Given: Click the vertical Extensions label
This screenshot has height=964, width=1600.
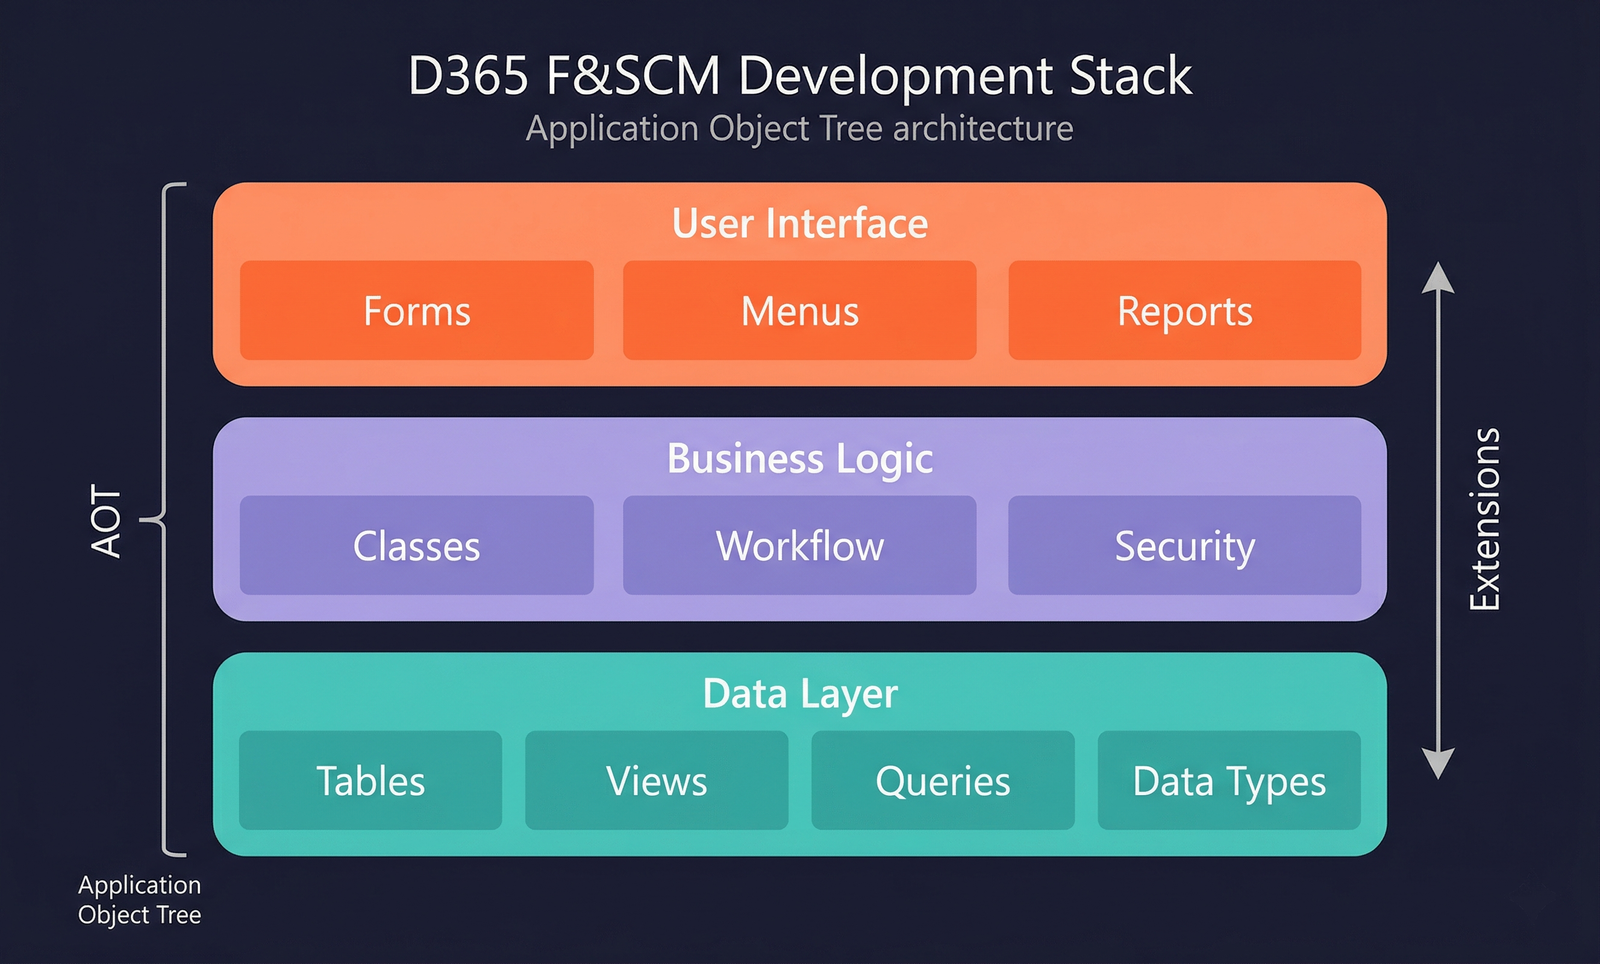Looking at the screenshot, I should click(1485, 519).
